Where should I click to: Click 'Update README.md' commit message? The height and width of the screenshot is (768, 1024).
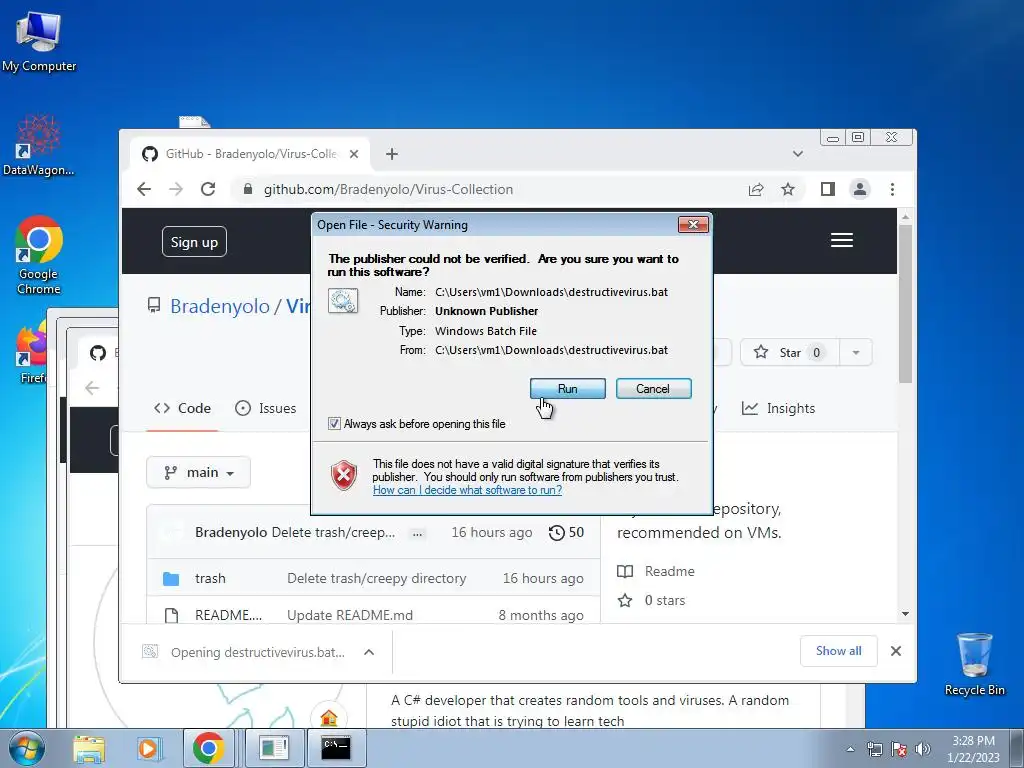click(350, 615)
